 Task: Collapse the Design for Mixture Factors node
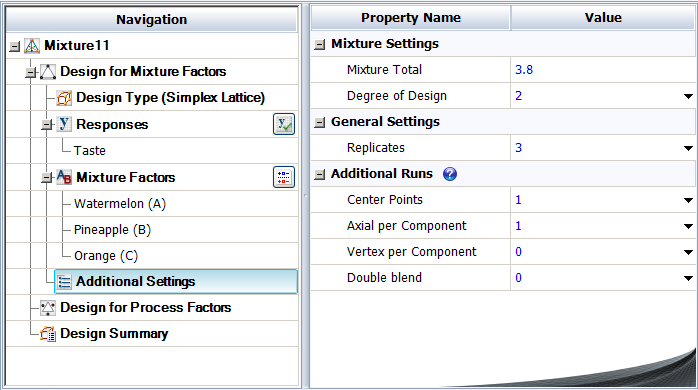31,72
